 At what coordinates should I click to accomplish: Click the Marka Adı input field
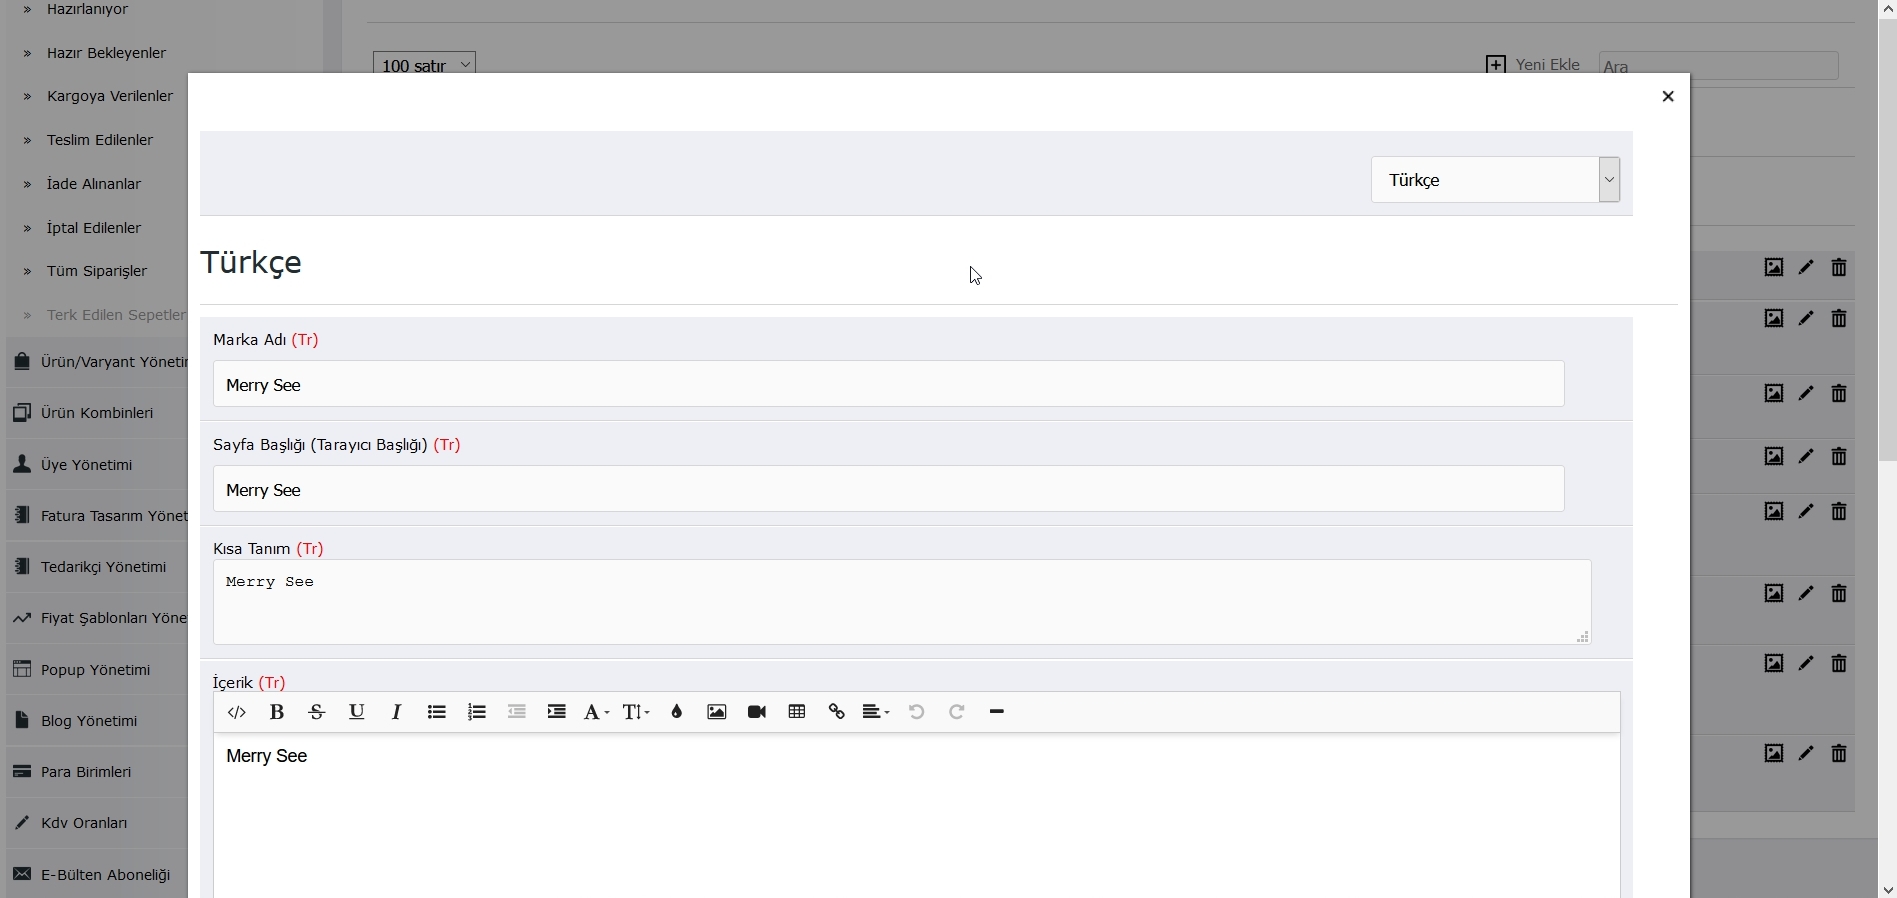(x=889, y=384)
